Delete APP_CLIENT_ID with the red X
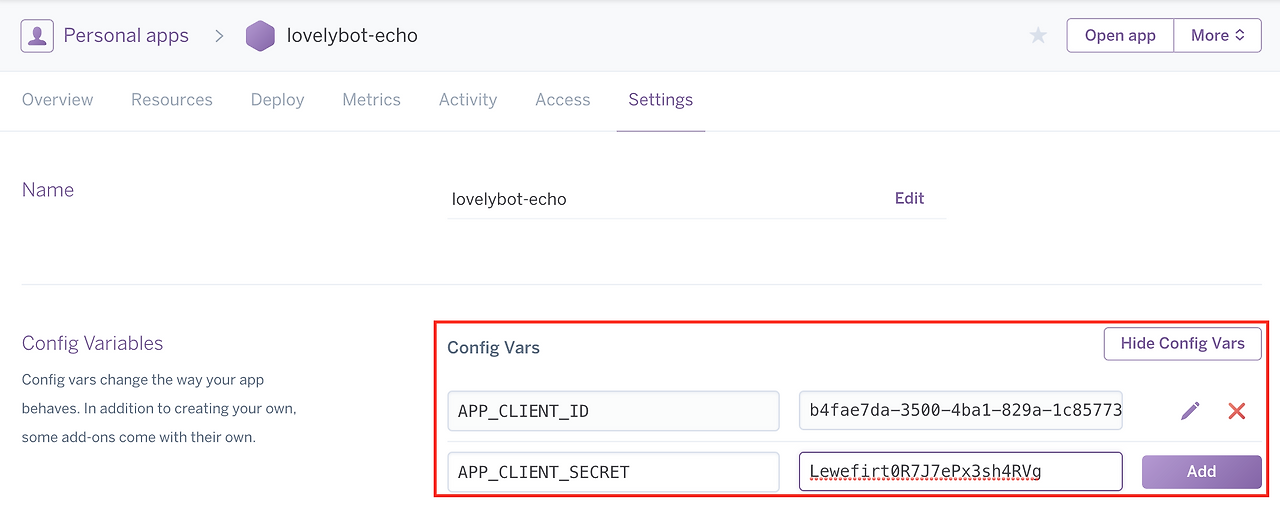1280x508 pixels. (x=1237, y=411)
